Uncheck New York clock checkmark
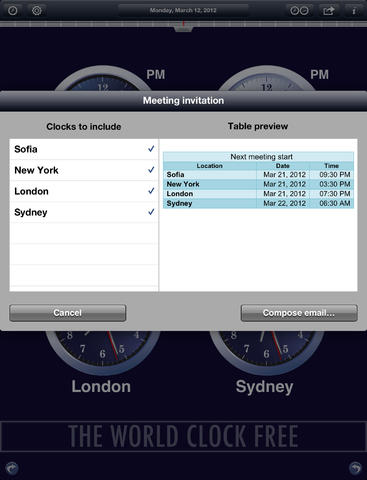367x480 pixels. [151, 170]
